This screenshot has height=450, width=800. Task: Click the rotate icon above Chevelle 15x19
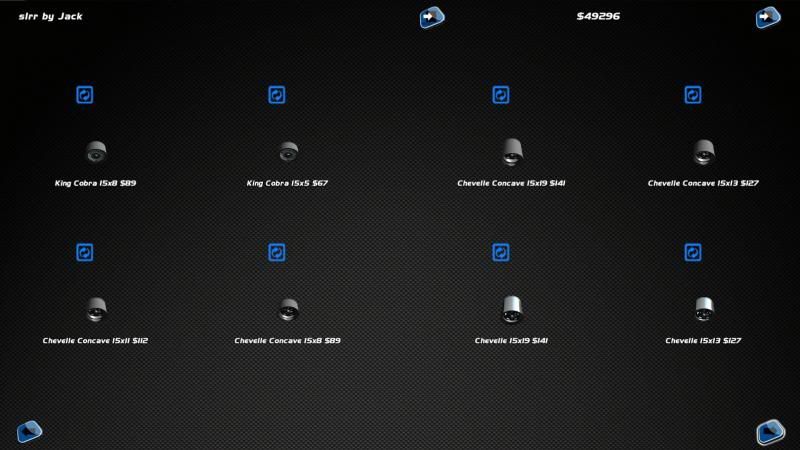pyautogui.click(x=501, y=253)
